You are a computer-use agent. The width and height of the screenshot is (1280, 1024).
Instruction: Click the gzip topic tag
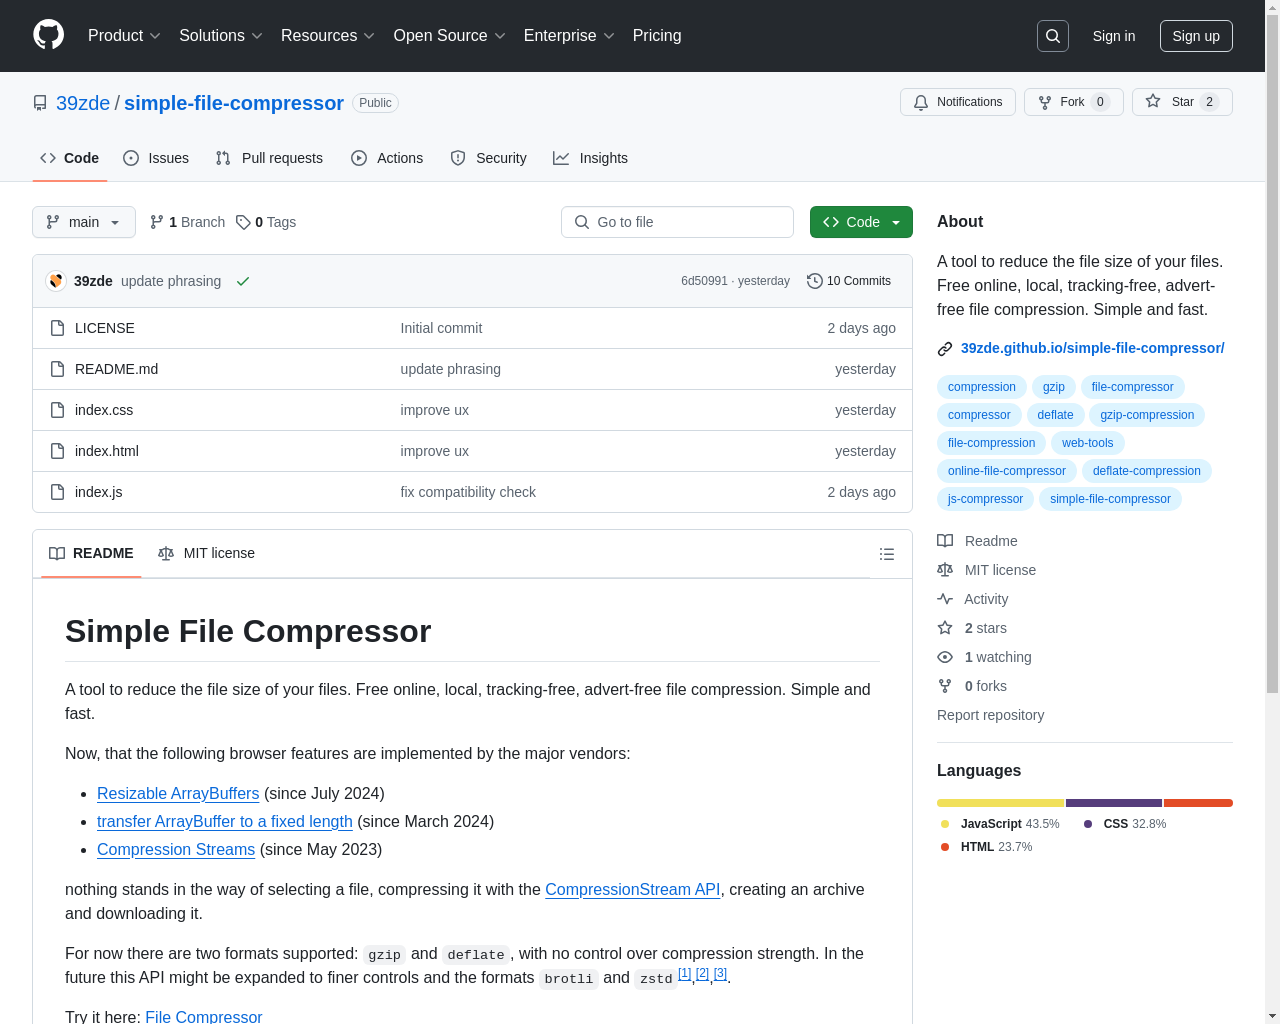tap(1054, 387)
